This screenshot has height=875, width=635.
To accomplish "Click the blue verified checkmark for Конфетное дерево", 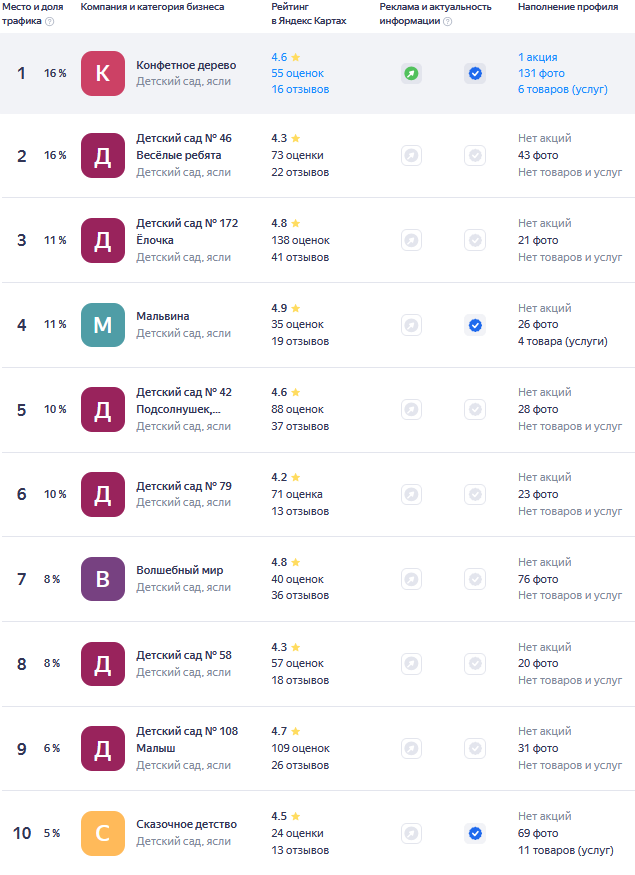I will [x=475, y=73].
